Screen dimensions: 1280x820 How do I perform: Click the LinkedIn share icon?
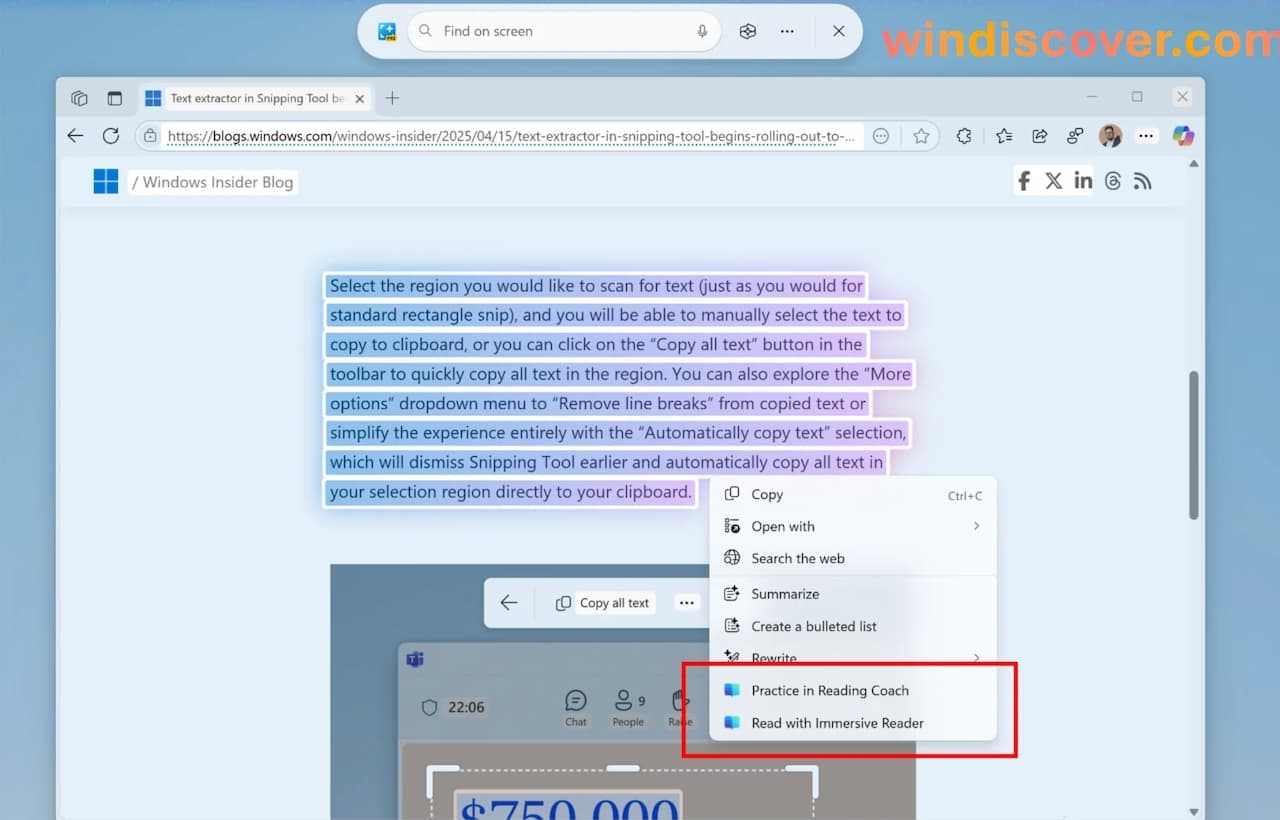(1083, 181)
